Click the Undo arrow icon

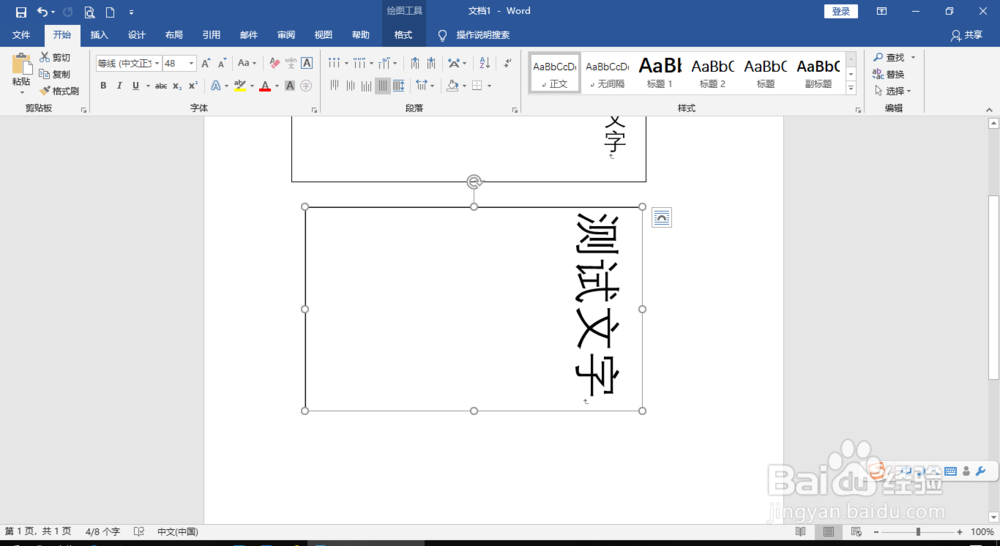click(42, 12)
